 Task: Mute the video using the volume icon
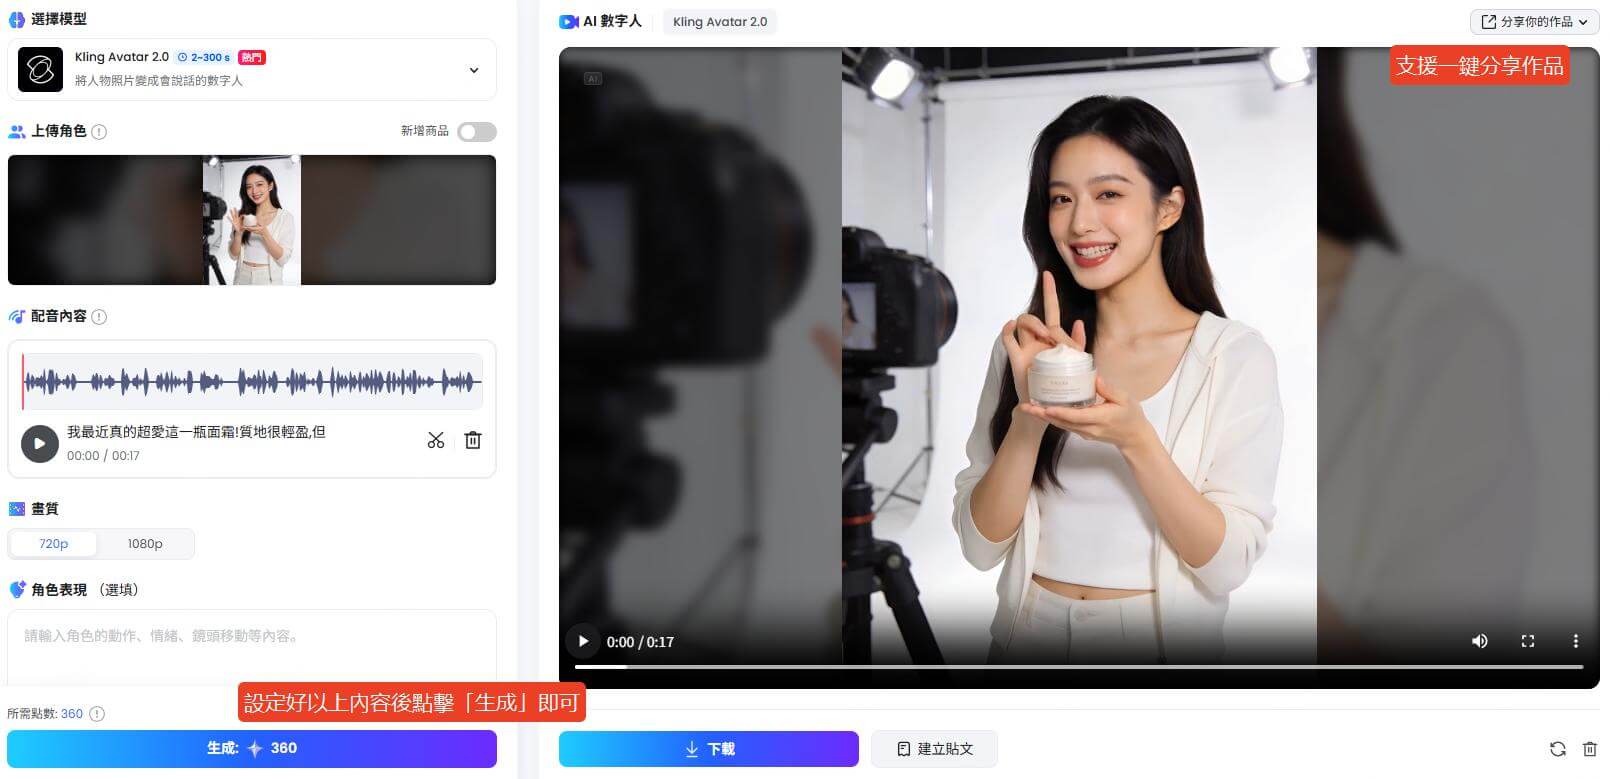point(1480,641)
